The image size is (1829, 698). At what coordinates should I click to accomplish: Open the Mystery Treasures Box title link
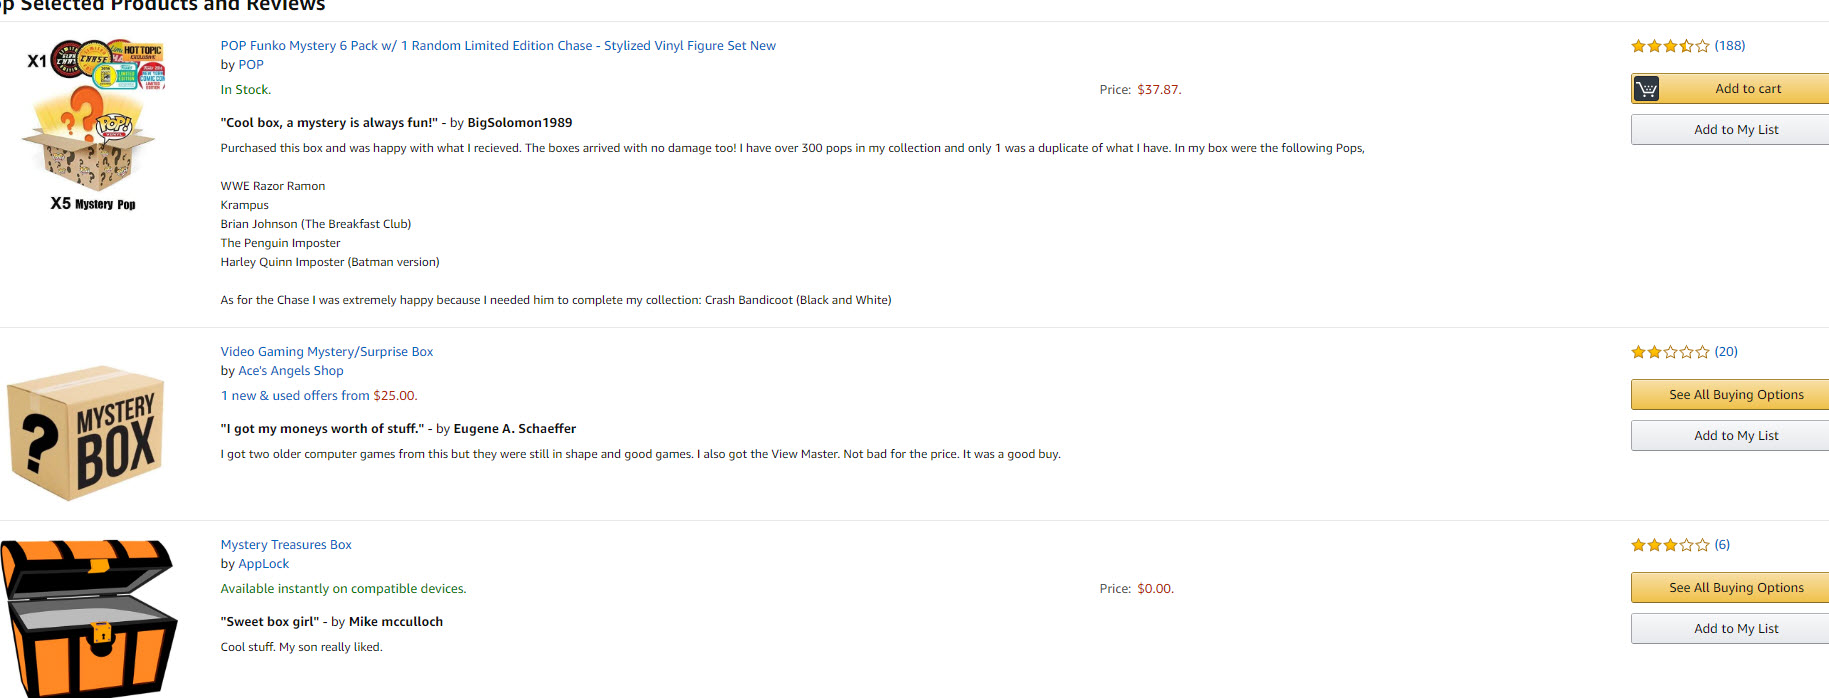(286, 545)
